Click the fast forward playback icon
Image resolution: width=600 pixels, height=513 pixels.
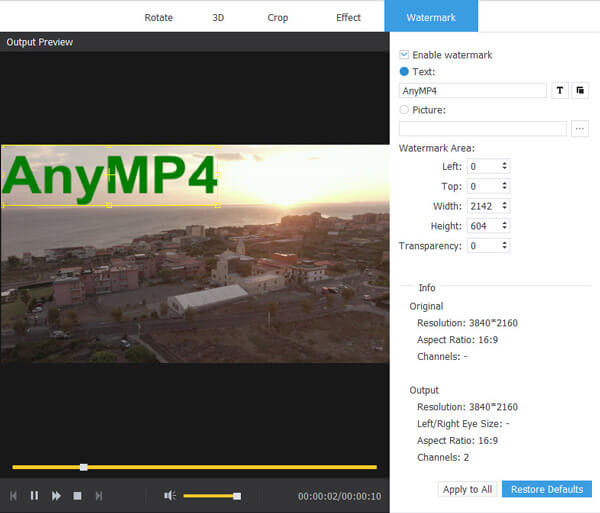56,495
